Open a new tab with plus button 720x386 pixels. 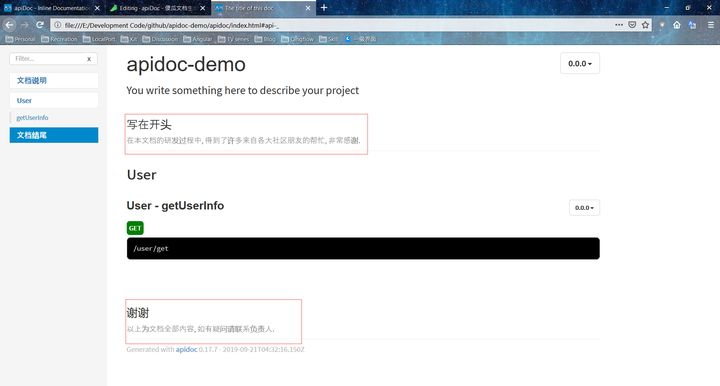pos(324,7)
